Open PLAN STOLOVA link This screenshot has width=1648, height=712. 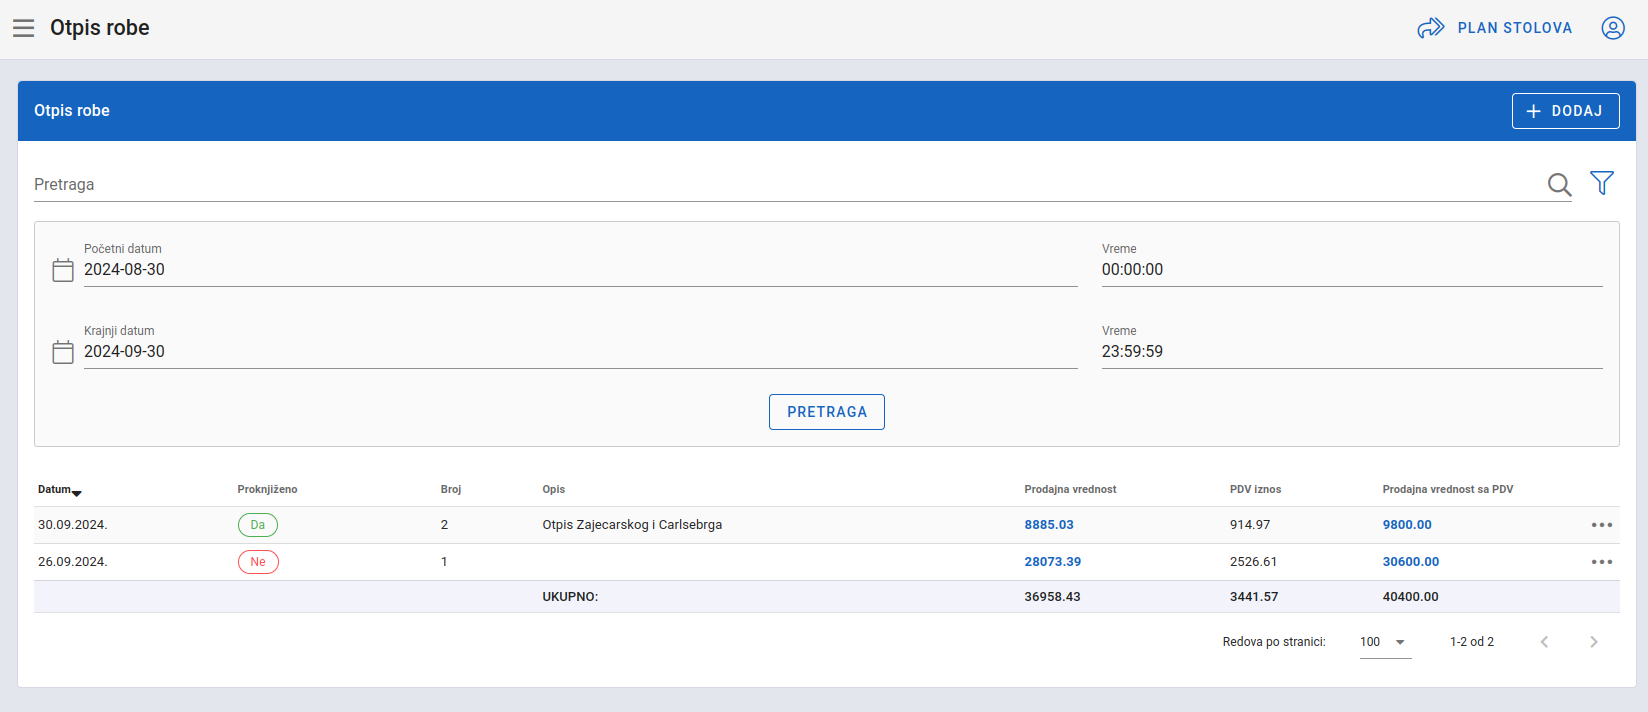click(1514, 28)
